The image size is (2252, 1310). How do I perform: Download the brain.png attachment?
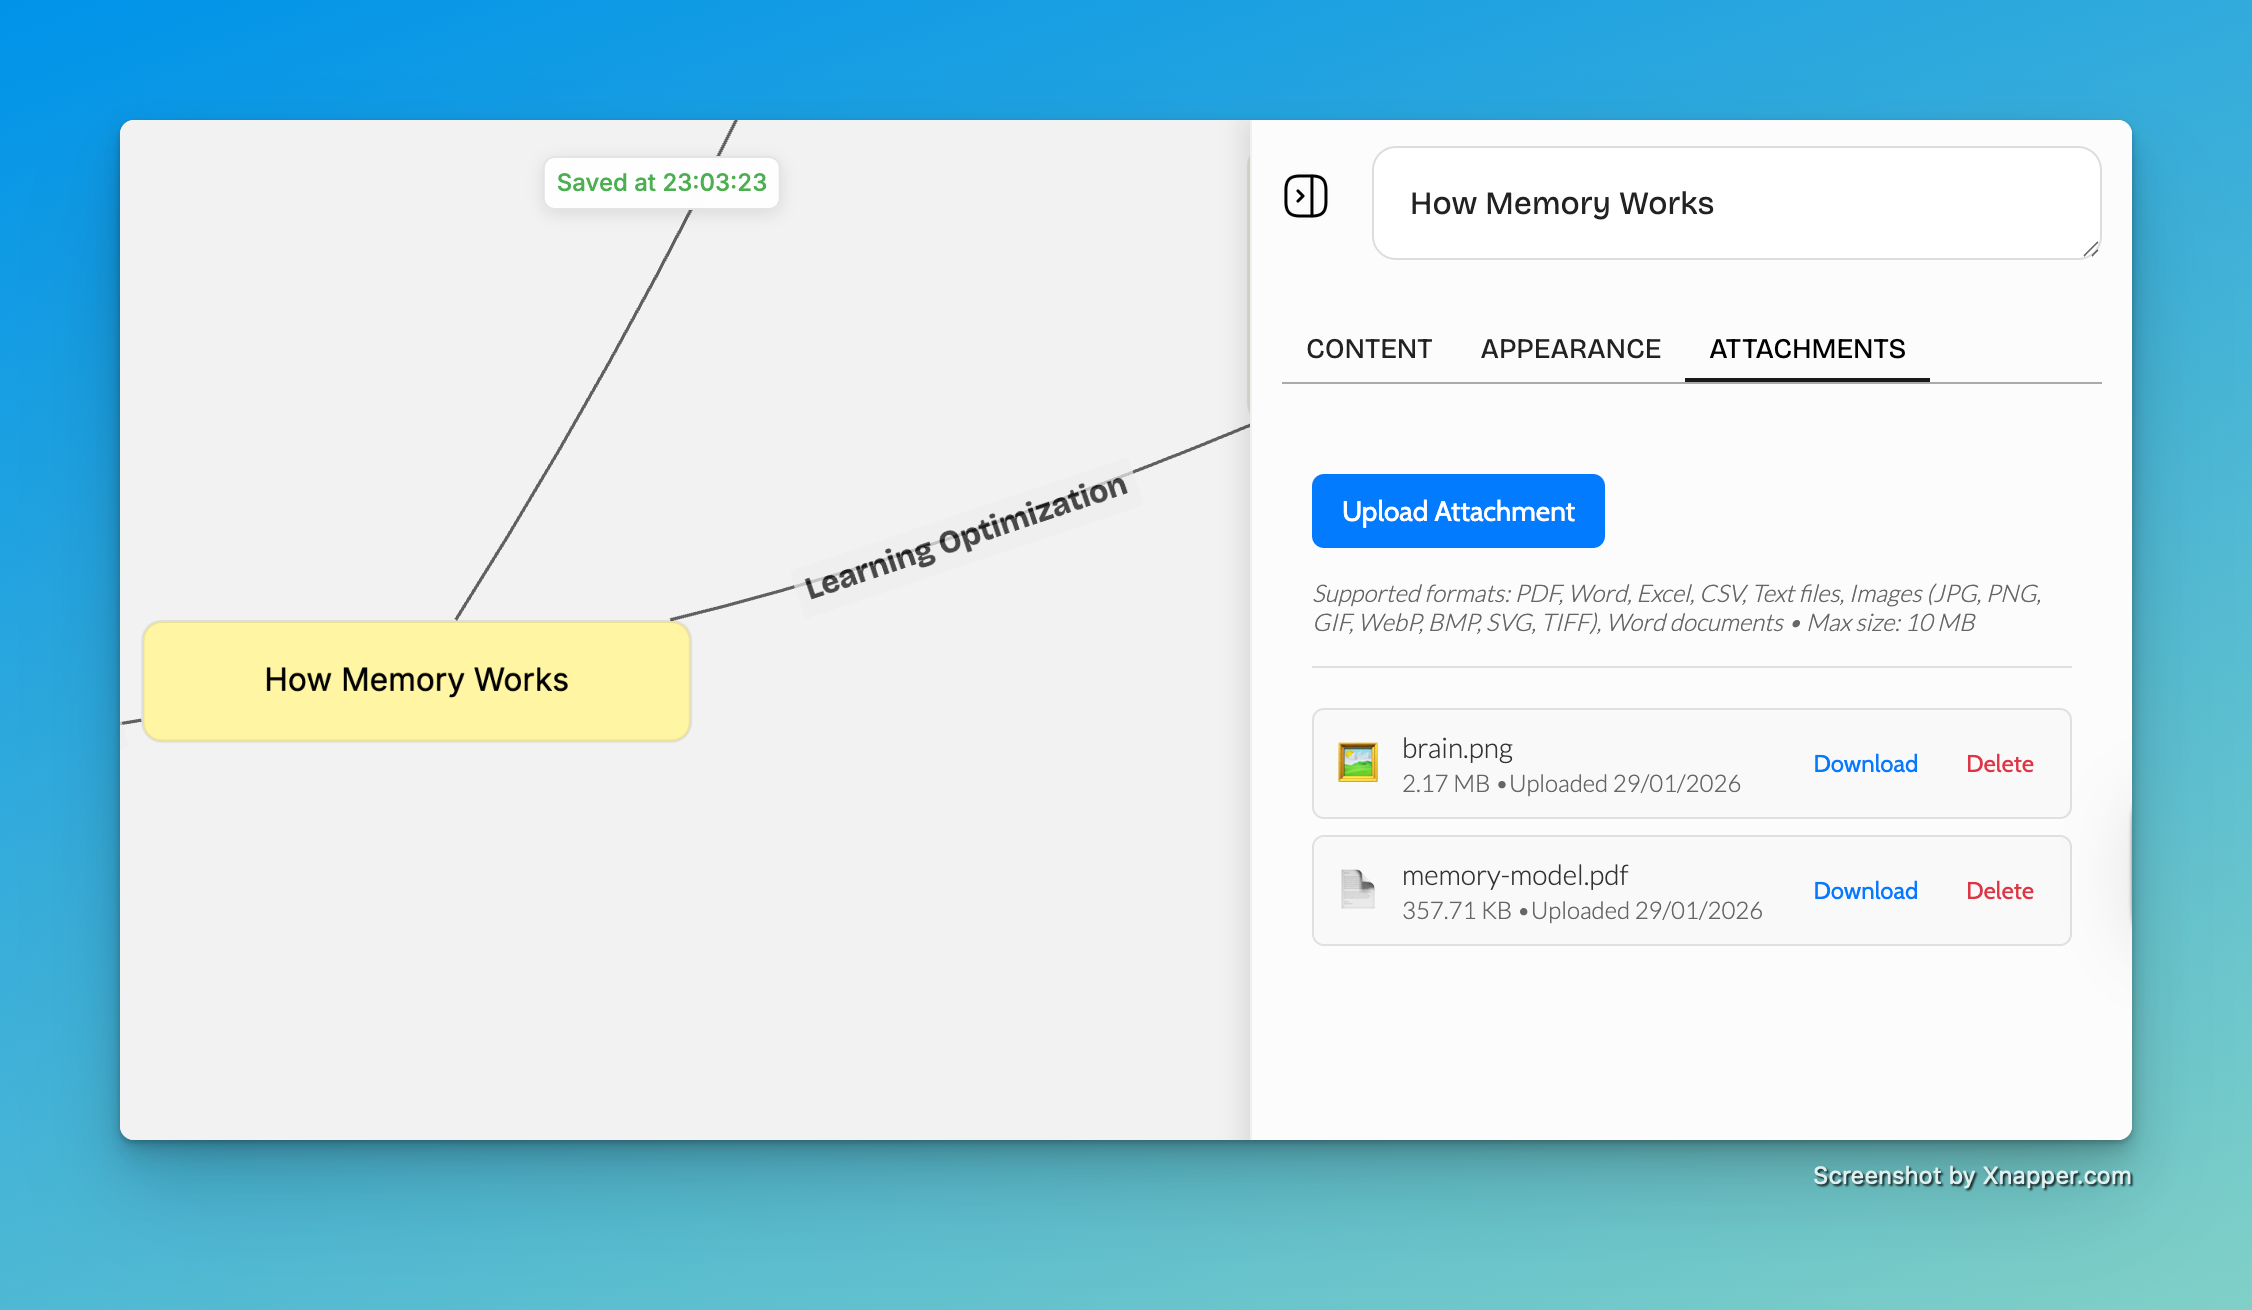pos(1865,763)
